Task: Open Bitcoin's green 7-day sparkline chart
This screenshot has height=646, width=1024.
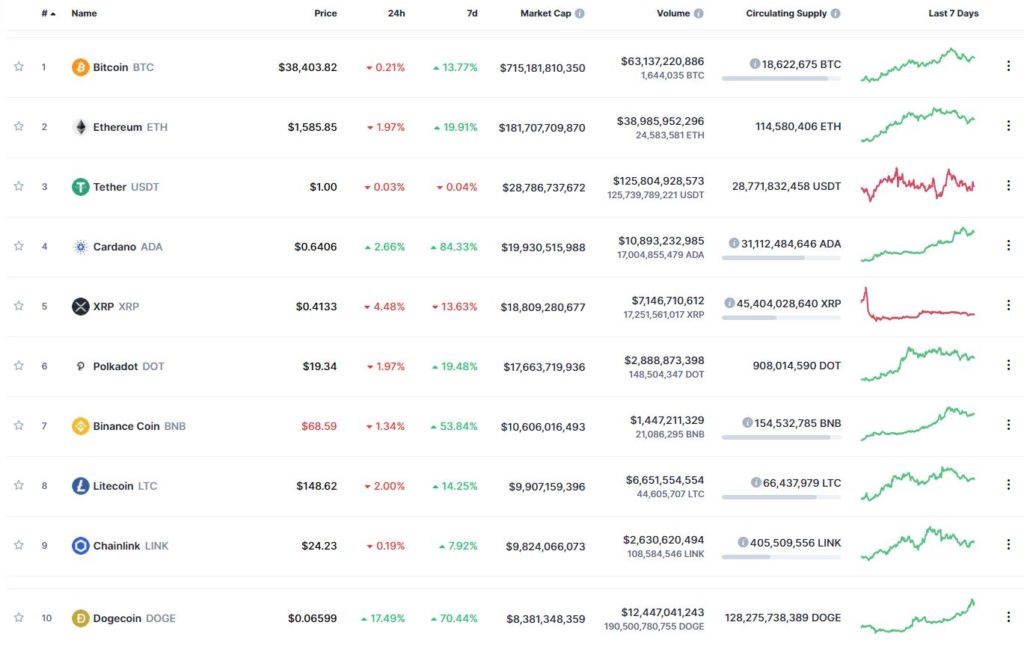Action: click(918, 65)
